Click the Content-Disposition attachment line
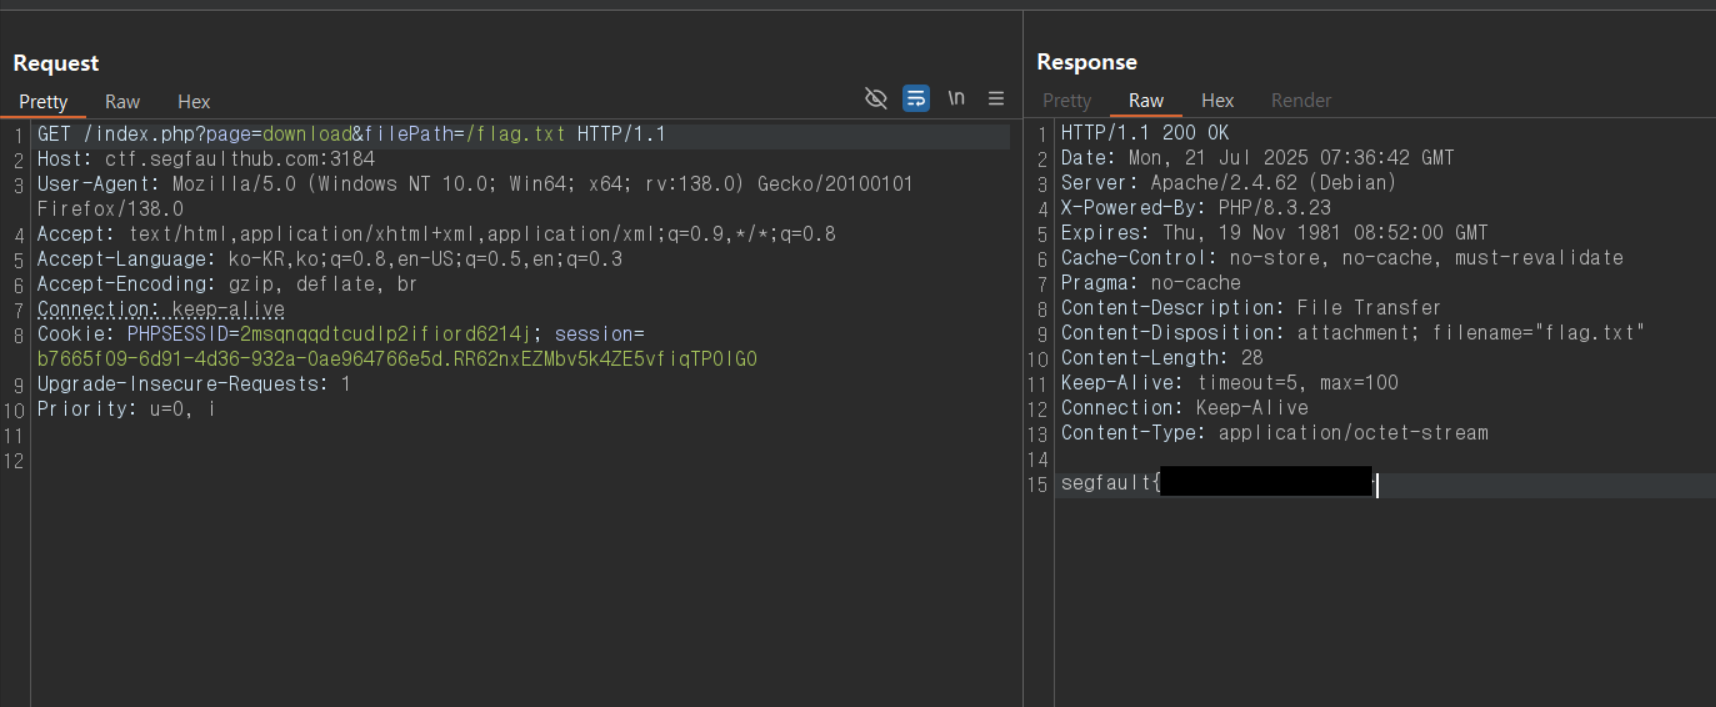1716x707 pixels. (1353, 333)
